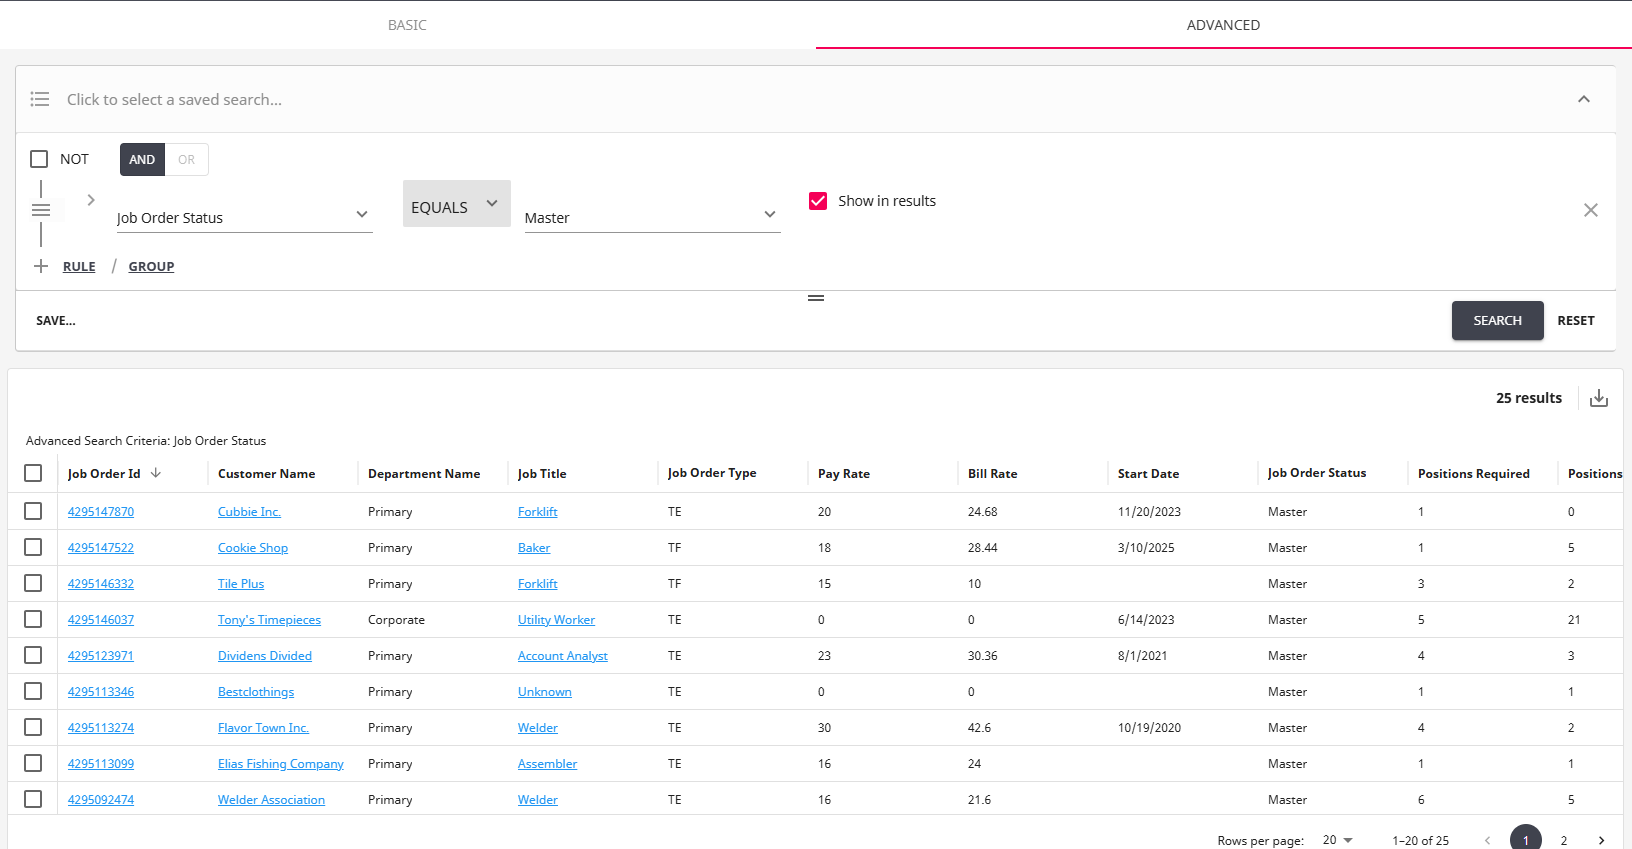Click the Start Date column header
Viewport: 1632px width, 849px height.
(1148, 474)
